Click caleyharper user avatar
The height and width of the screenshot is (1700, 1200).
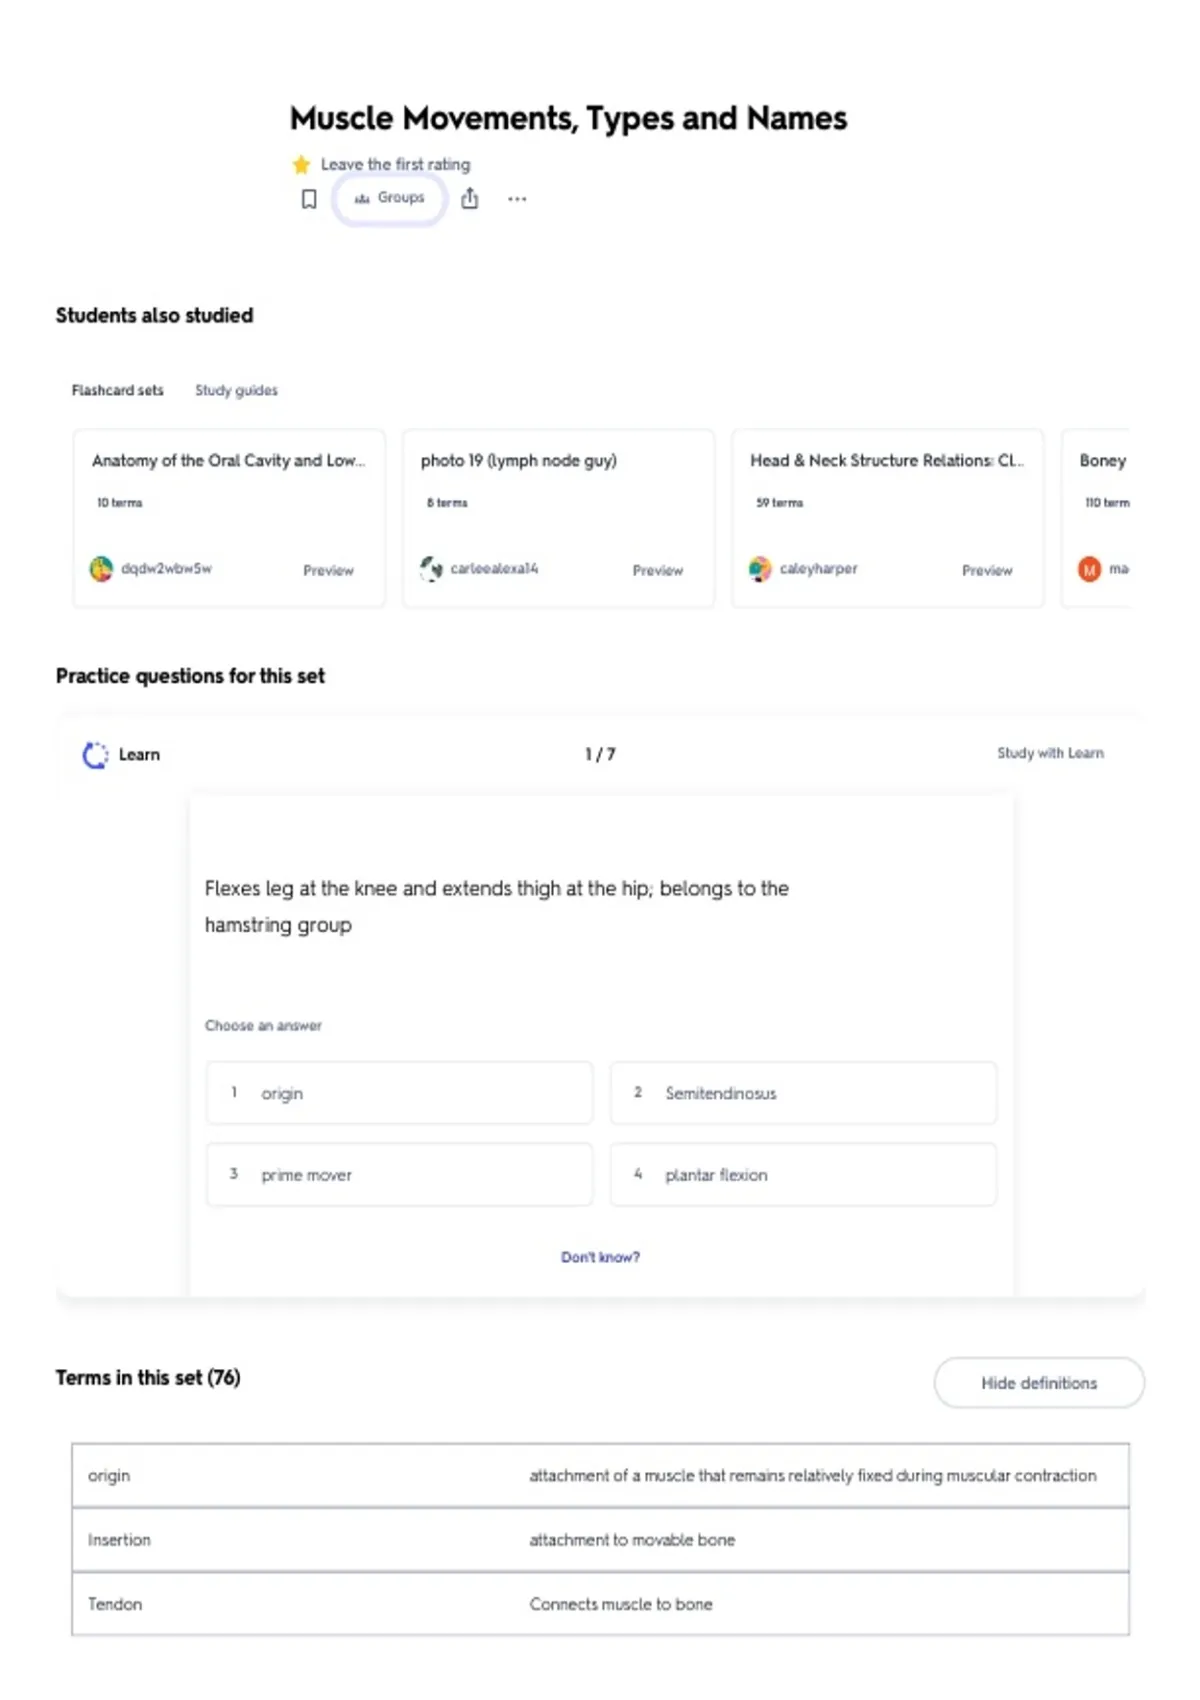pyautogui.click(x=760, y=569)
